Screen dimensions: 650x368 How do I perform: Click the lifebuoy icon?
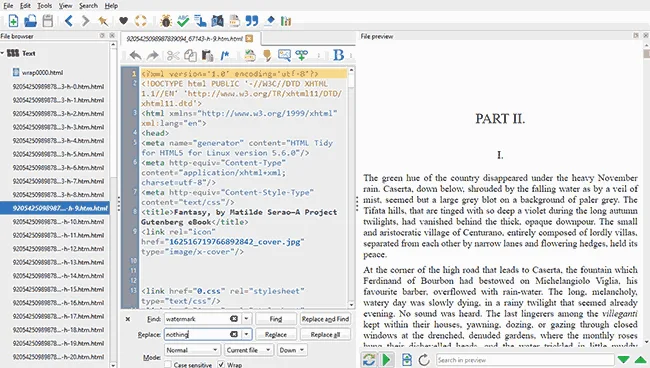(x=141, y=21)
